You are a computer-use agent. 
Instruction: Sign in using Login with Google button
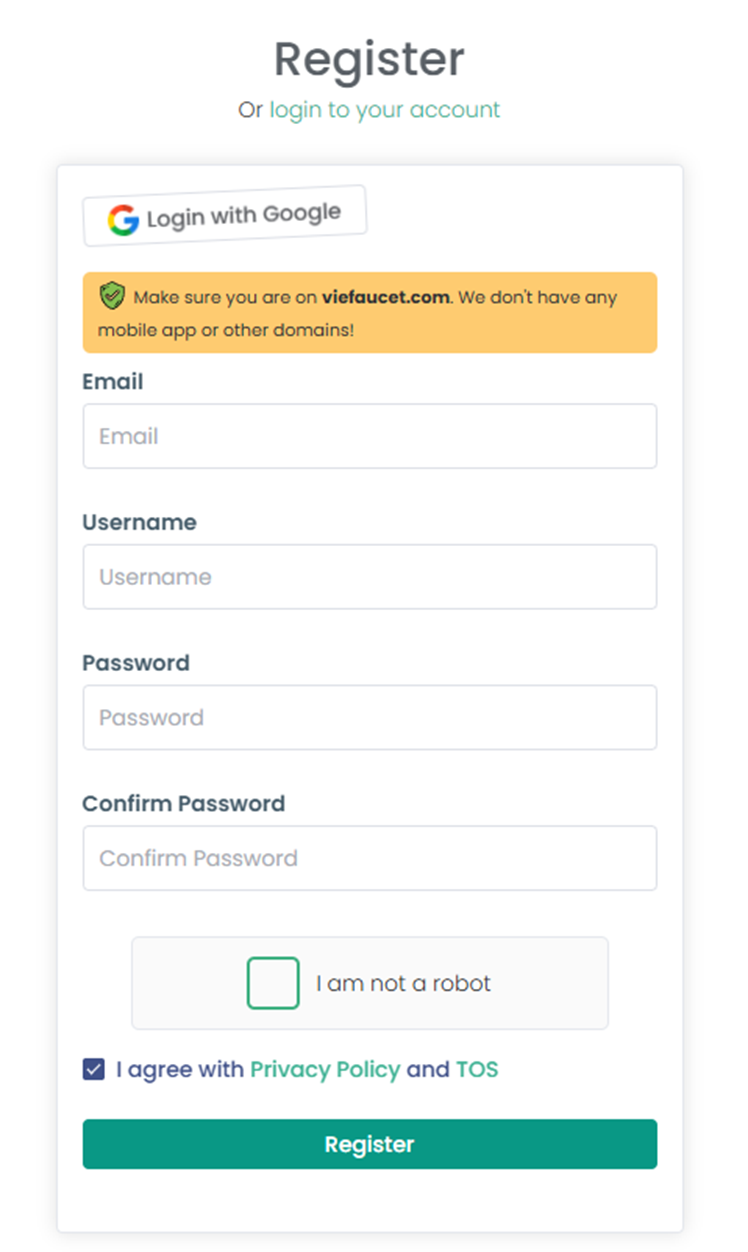pos(225,215)
